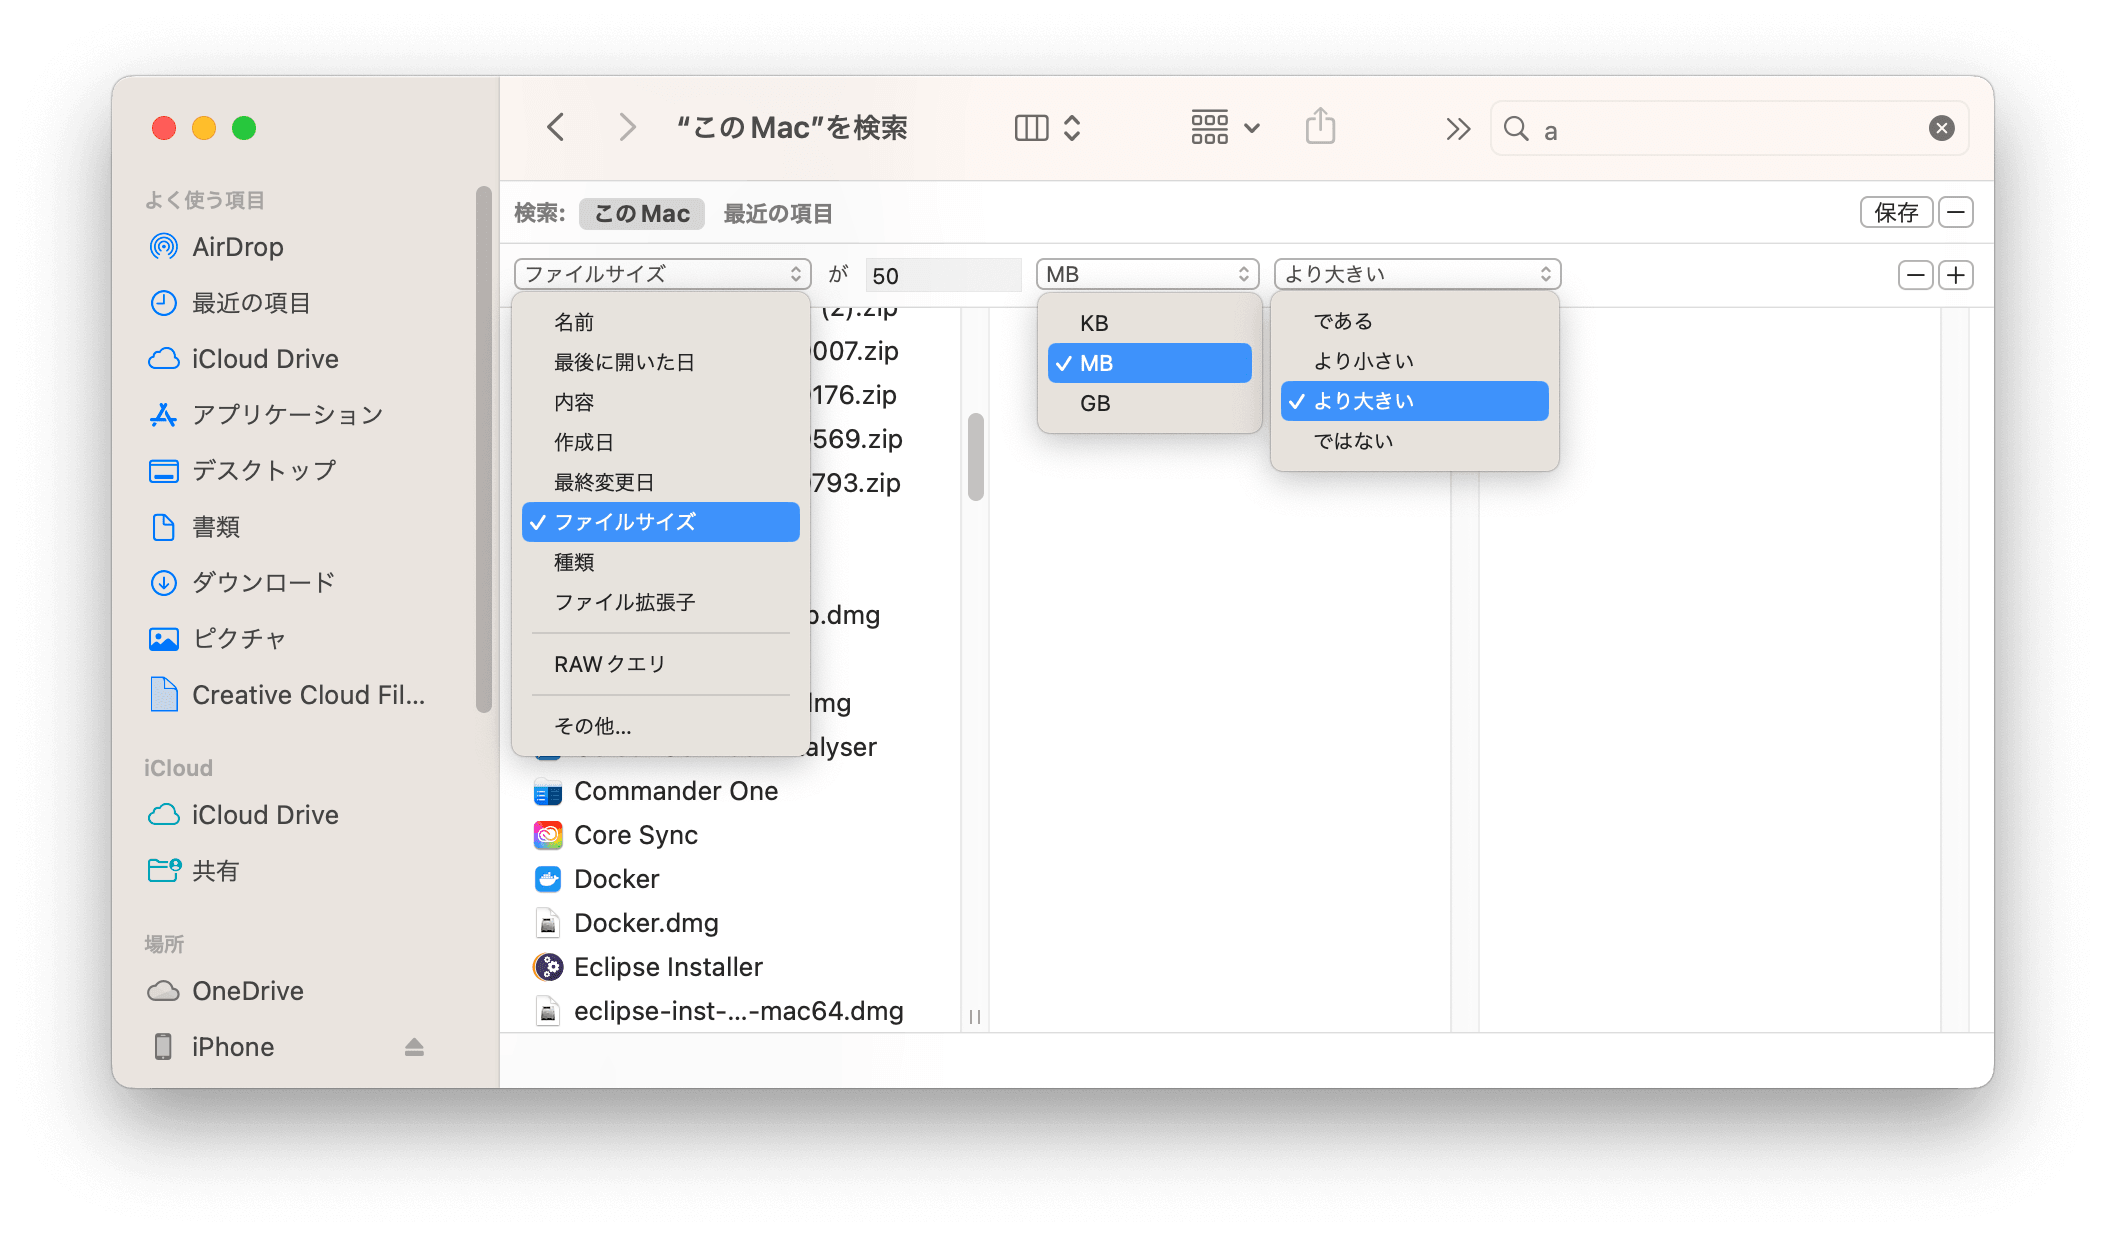Add a new search rule with plus button
This screenshot has width=2106, height=1236.
pos(1956,275)
